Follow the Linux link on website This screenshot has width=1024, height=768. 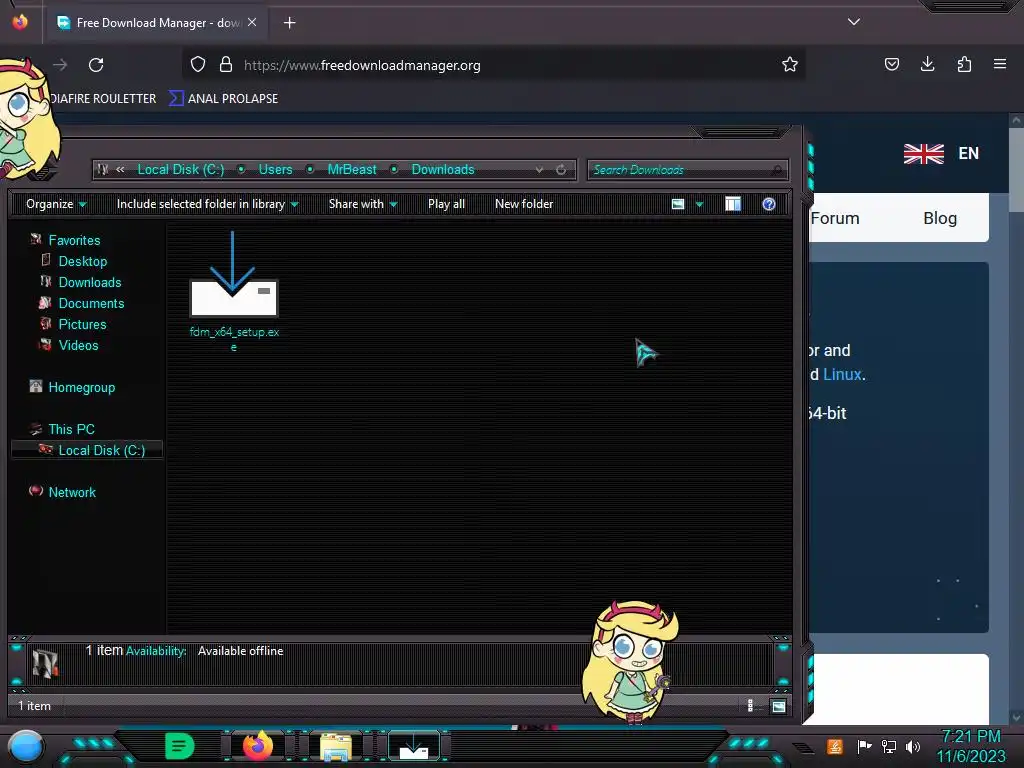point(842,374)
